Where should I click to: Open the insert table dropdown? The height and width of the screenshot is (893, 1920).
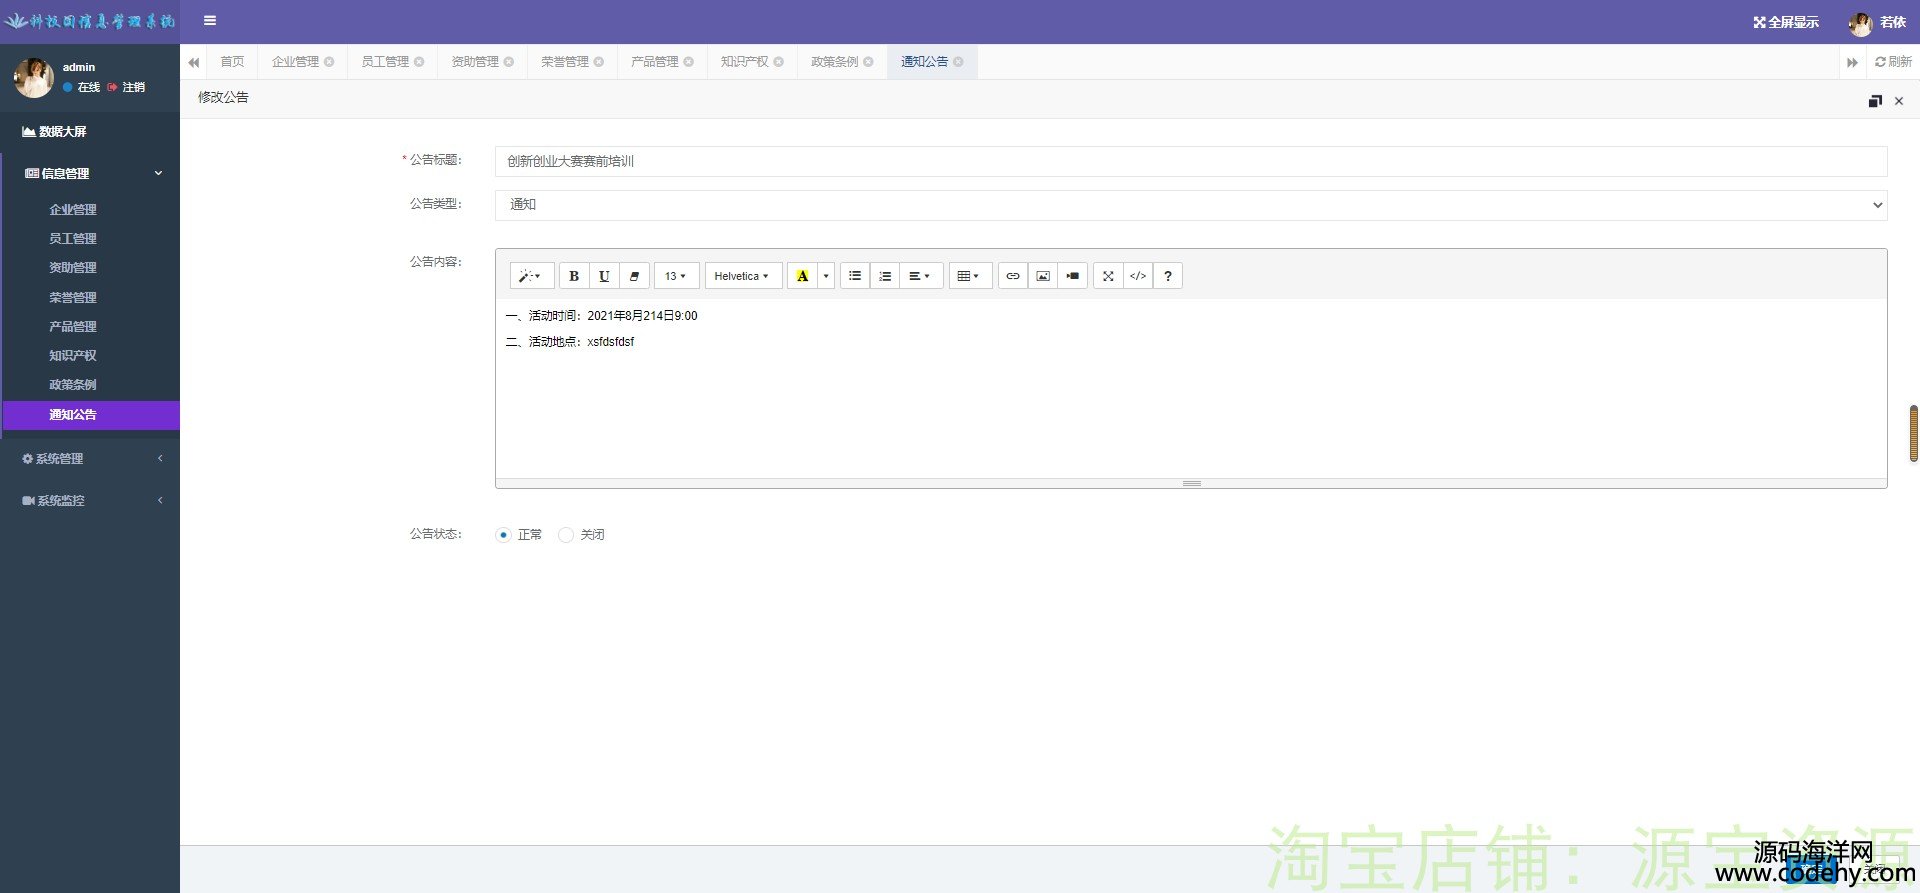[970, 276]
